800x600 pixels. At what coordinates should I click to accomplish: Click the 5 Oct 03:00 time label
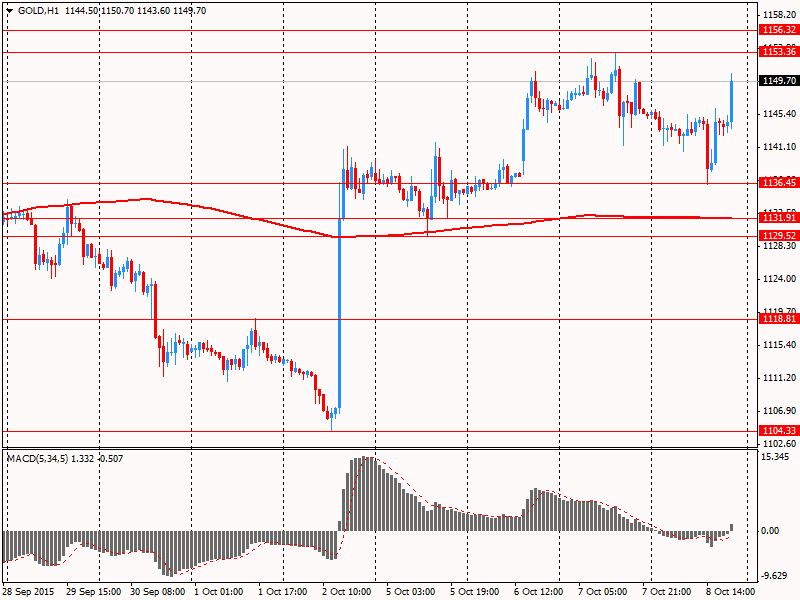[411, 592]
